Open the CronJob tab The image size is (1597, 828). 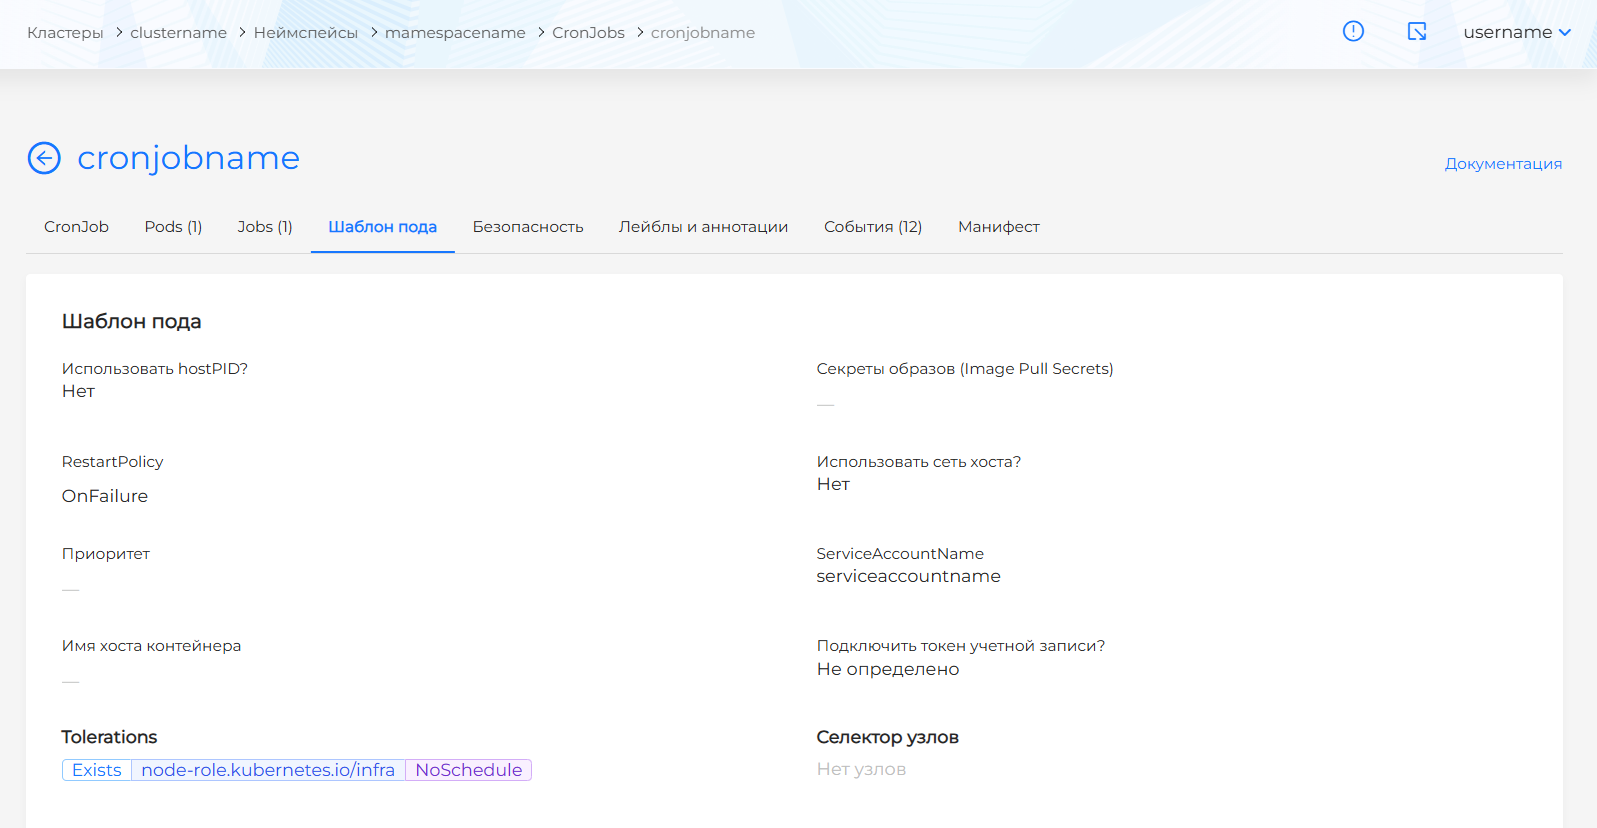coord(76,227)
